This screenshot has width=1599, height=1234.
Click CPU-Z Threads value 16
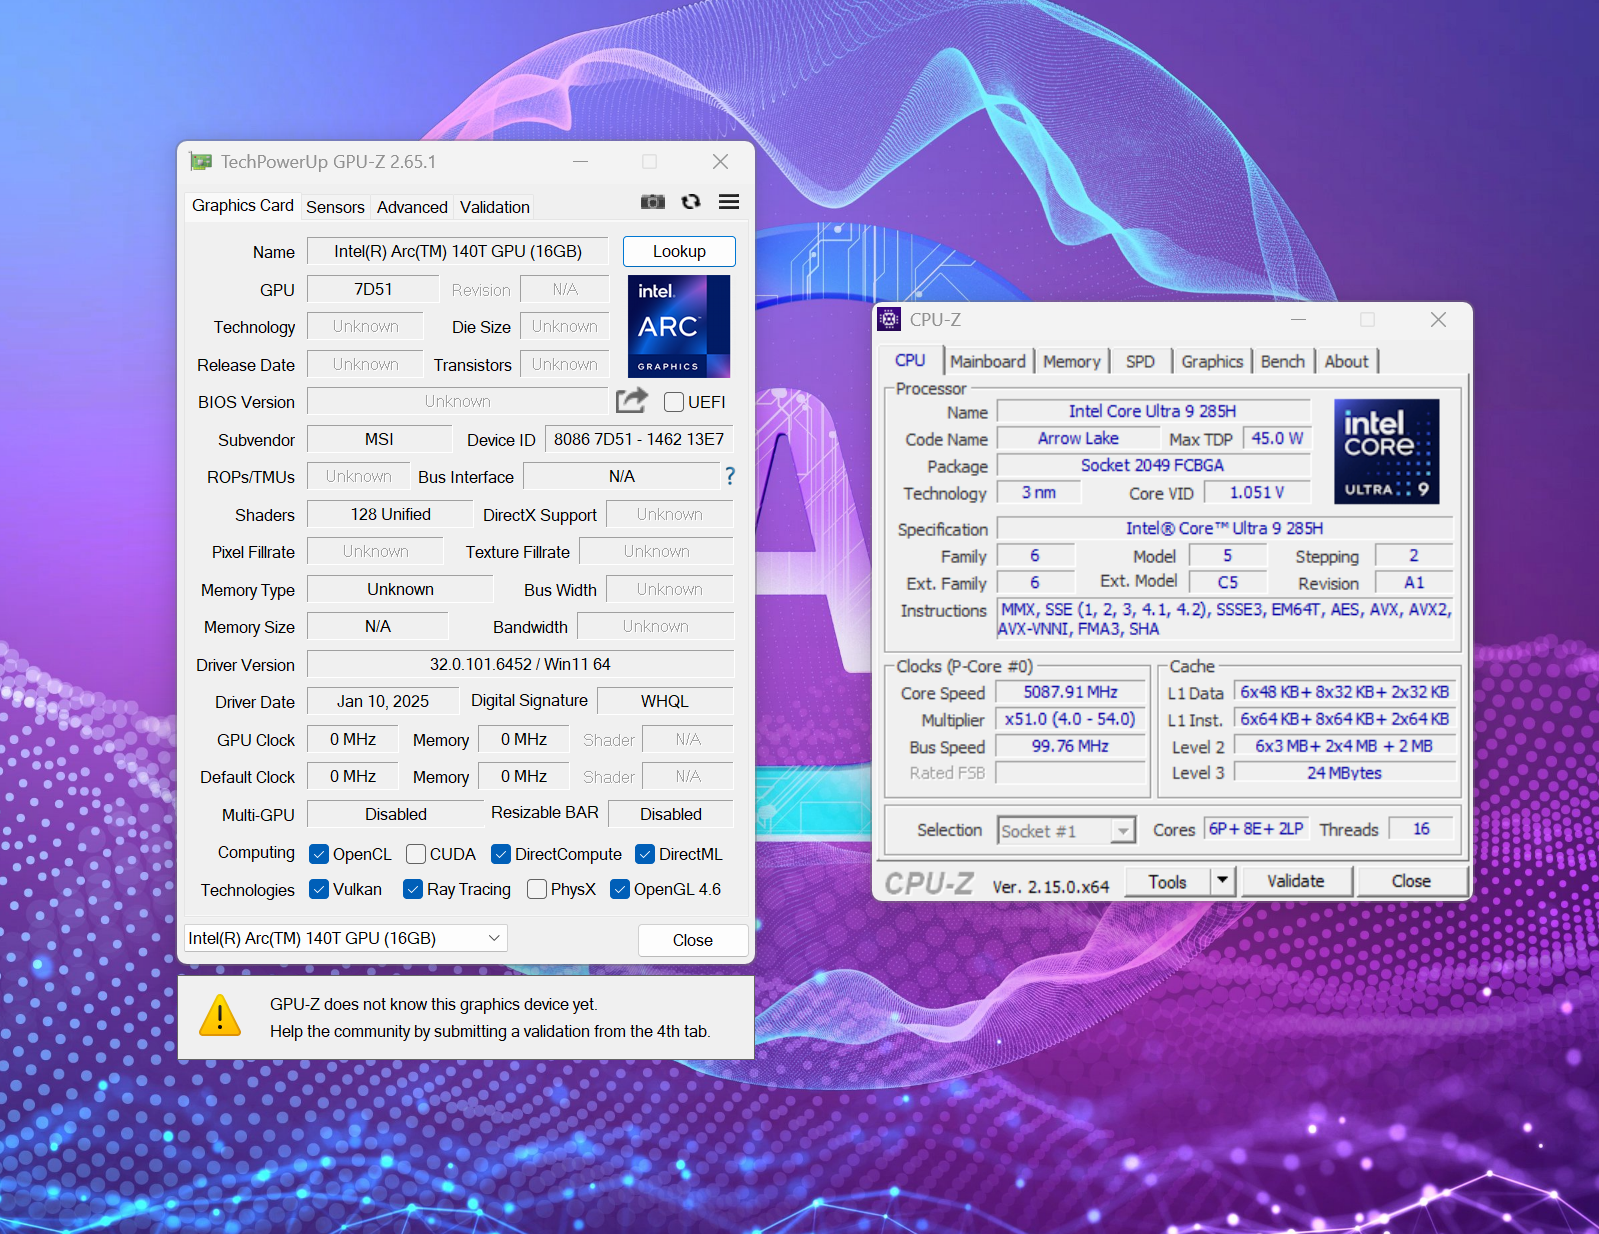[1421, 829]
